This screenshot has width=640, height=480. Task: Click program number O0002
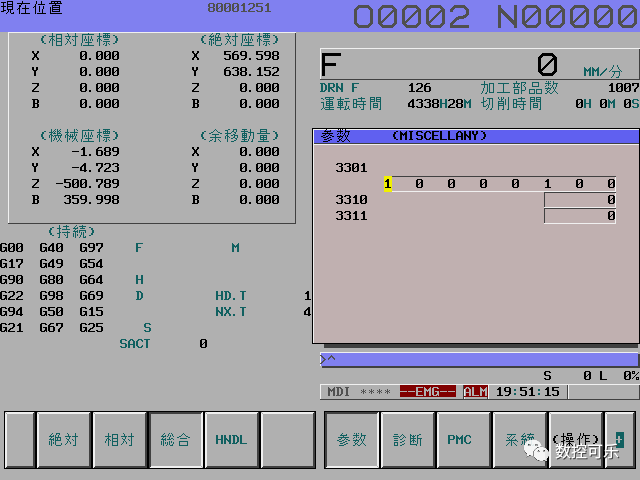click(x=411, y=17)
